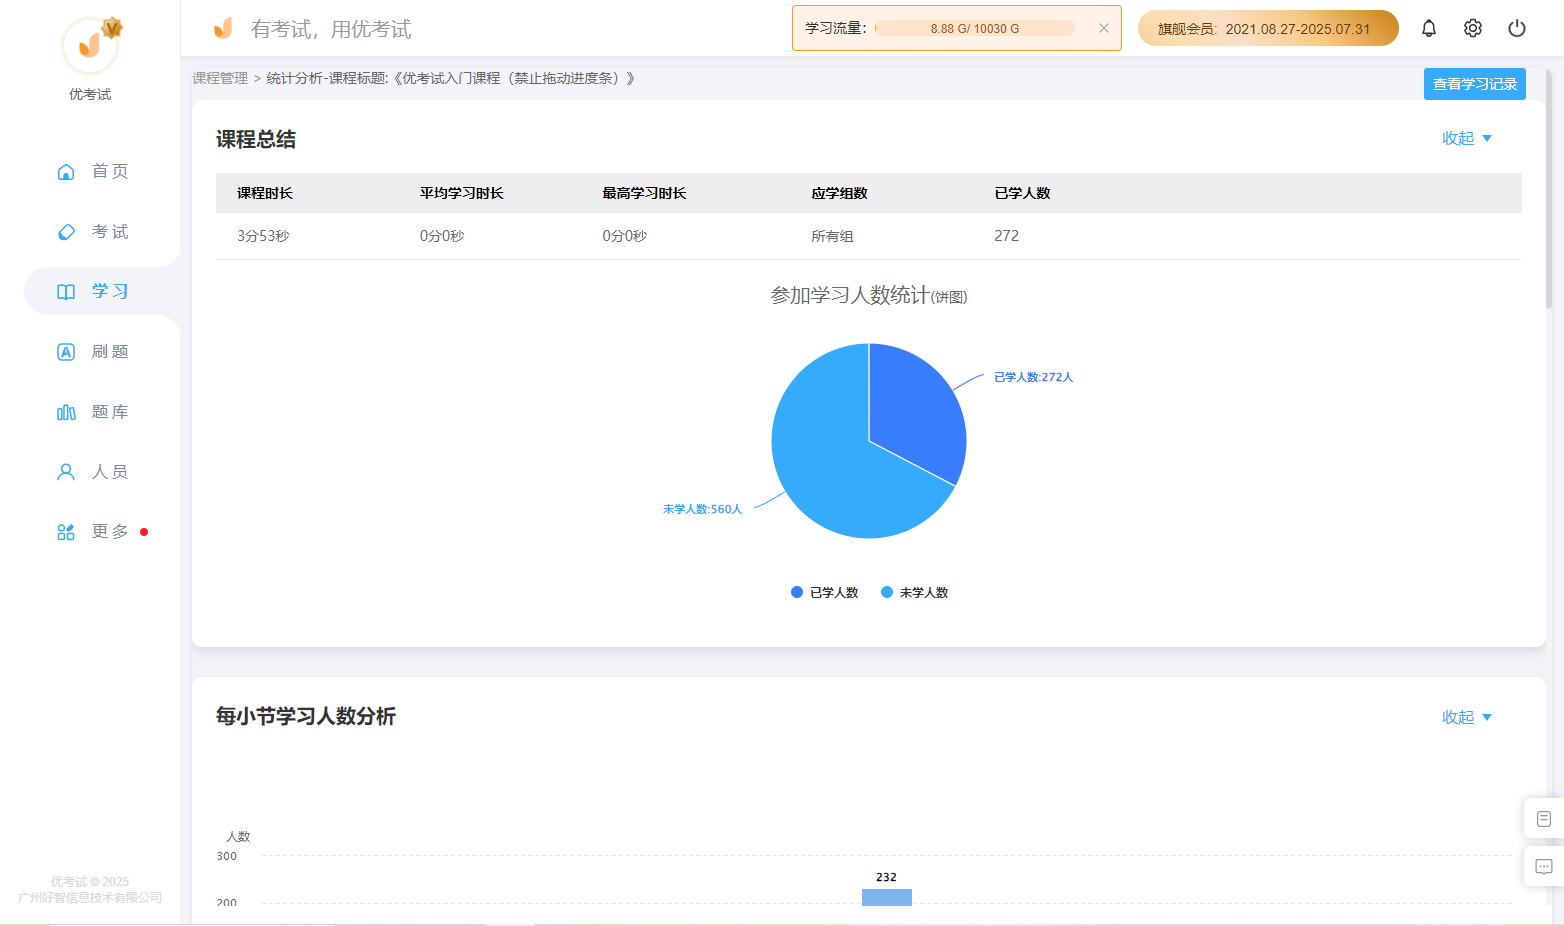Click the person icon for 人员
The width and height of the screenshot is (1564, 926).
[x=66, y=472]
